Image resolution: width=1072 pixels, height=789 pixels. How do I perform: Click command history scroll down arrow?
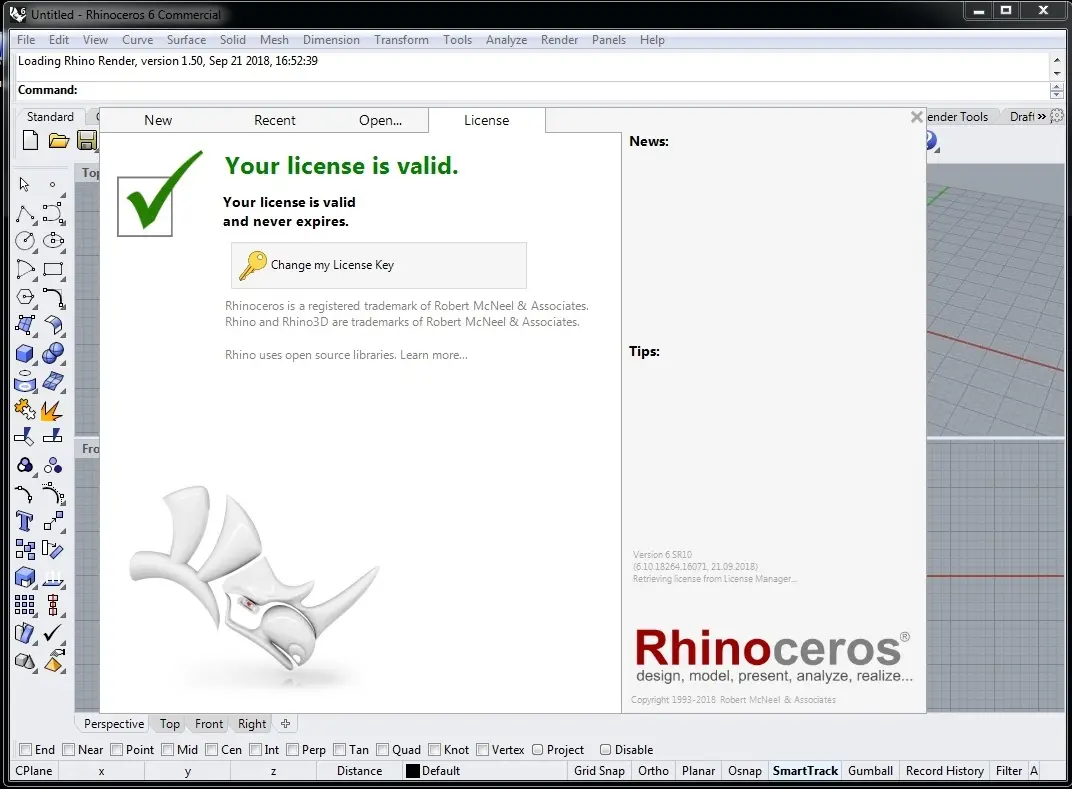[x=1057, y=73]
